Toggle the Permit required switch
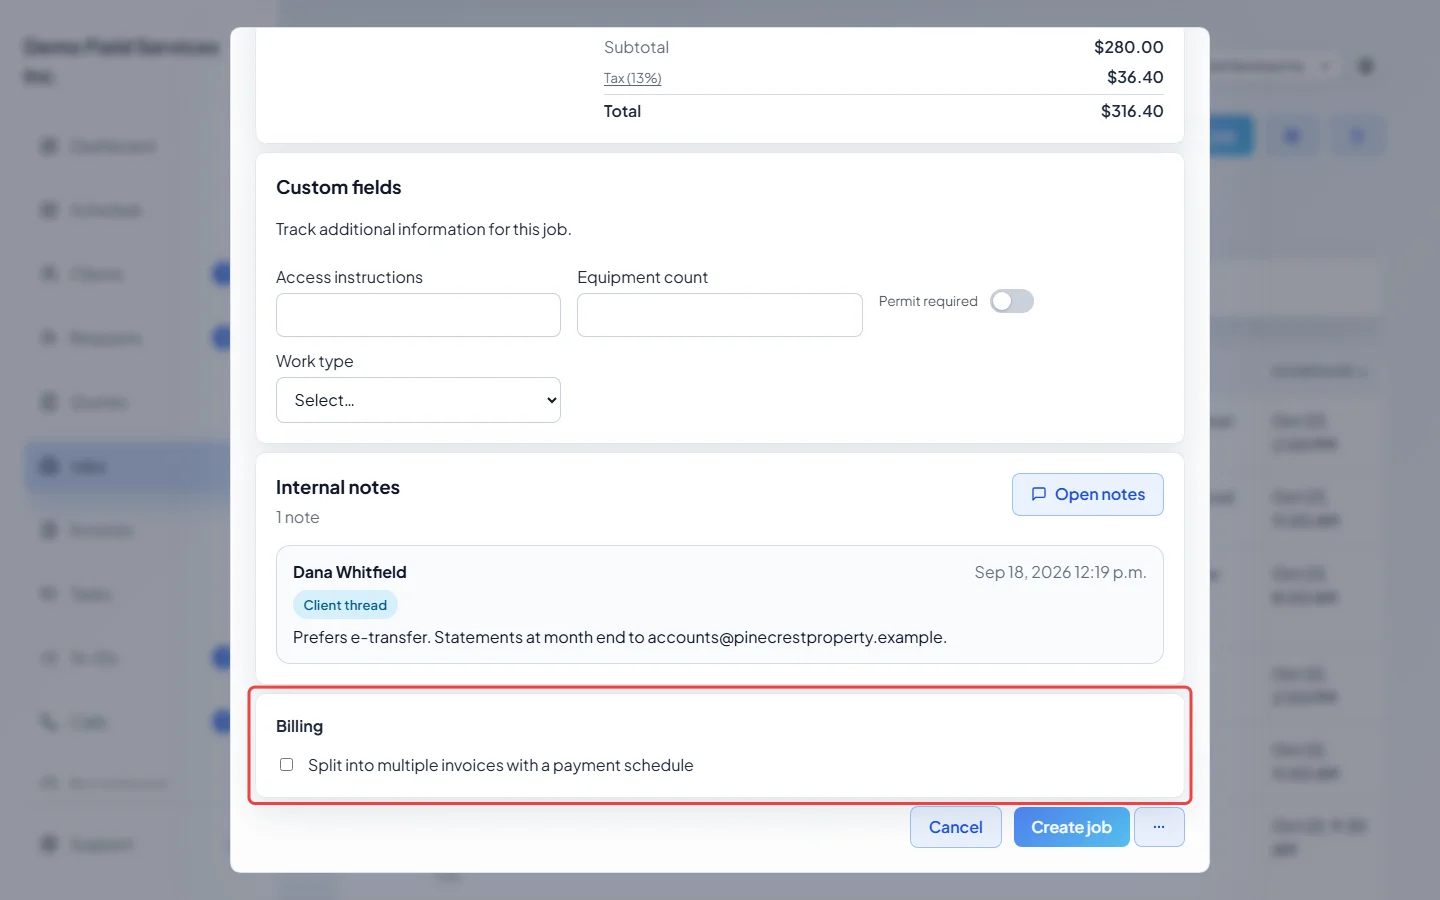 click(x=1012, y=301)
